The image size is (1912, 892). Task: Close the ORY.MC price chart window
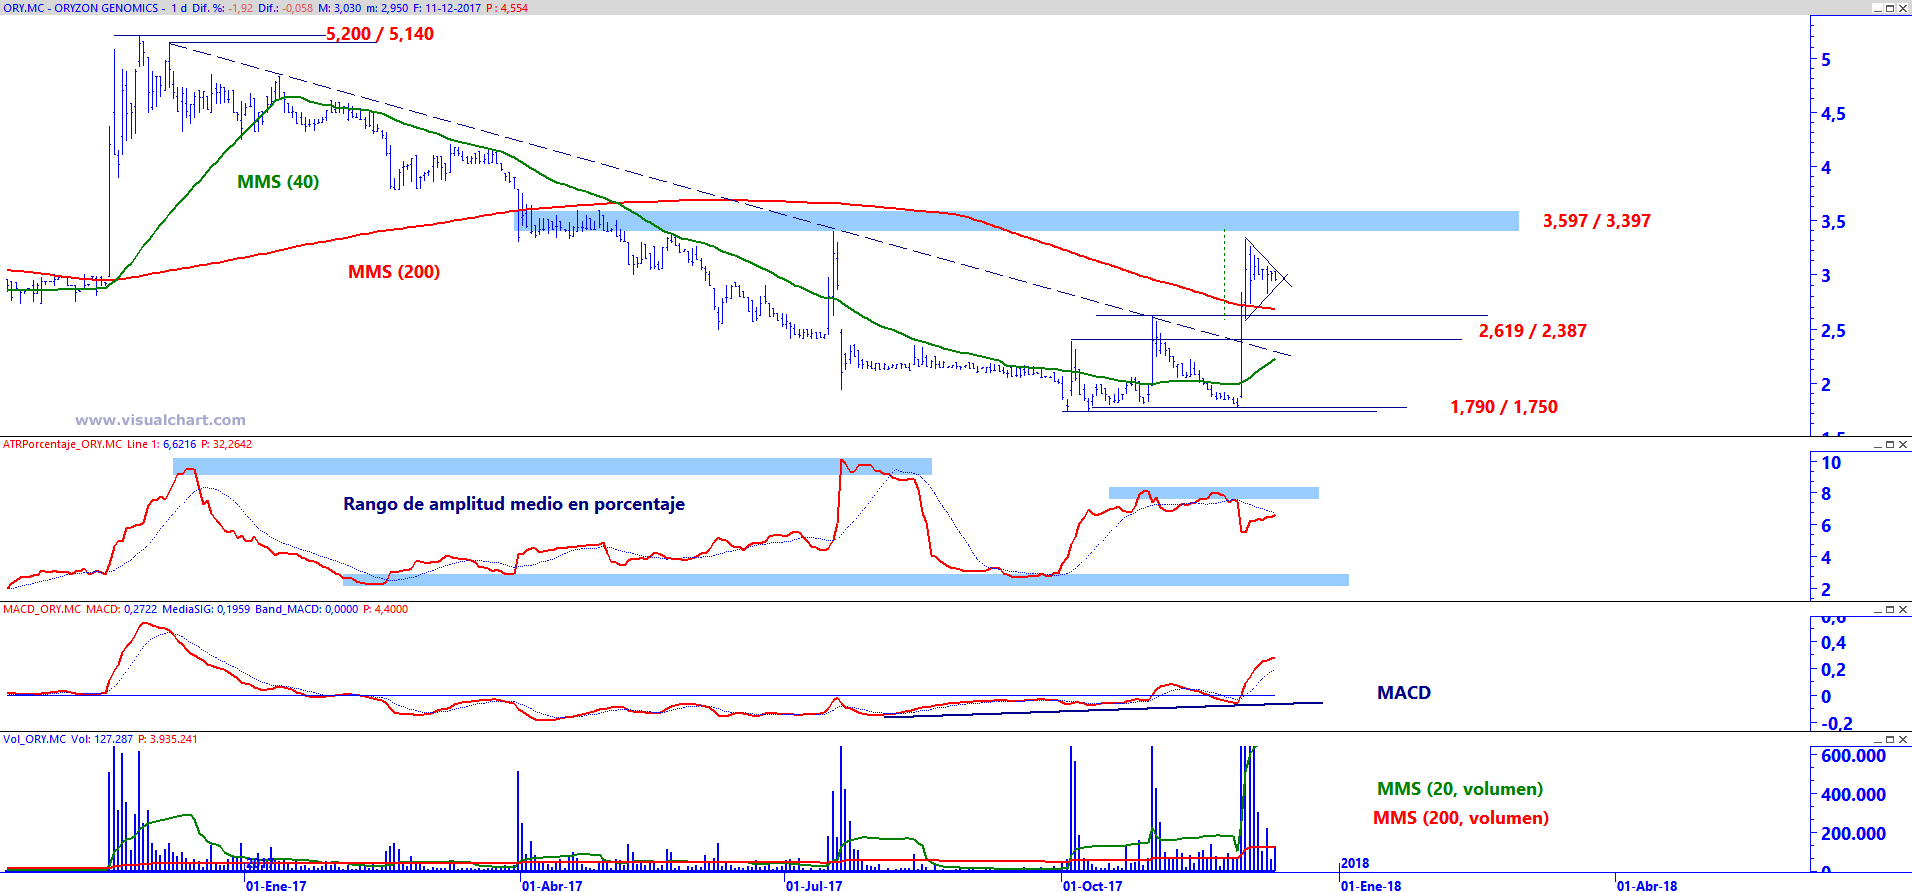point(1903,8)
